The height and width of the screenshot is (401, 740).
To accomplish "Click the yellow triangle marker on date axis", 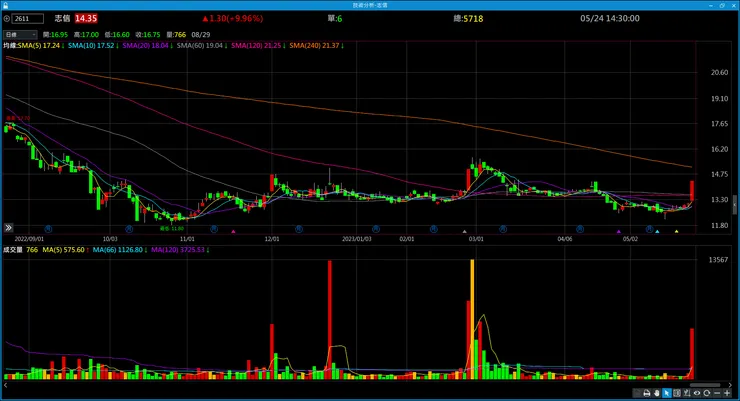I will click(676, 231).
